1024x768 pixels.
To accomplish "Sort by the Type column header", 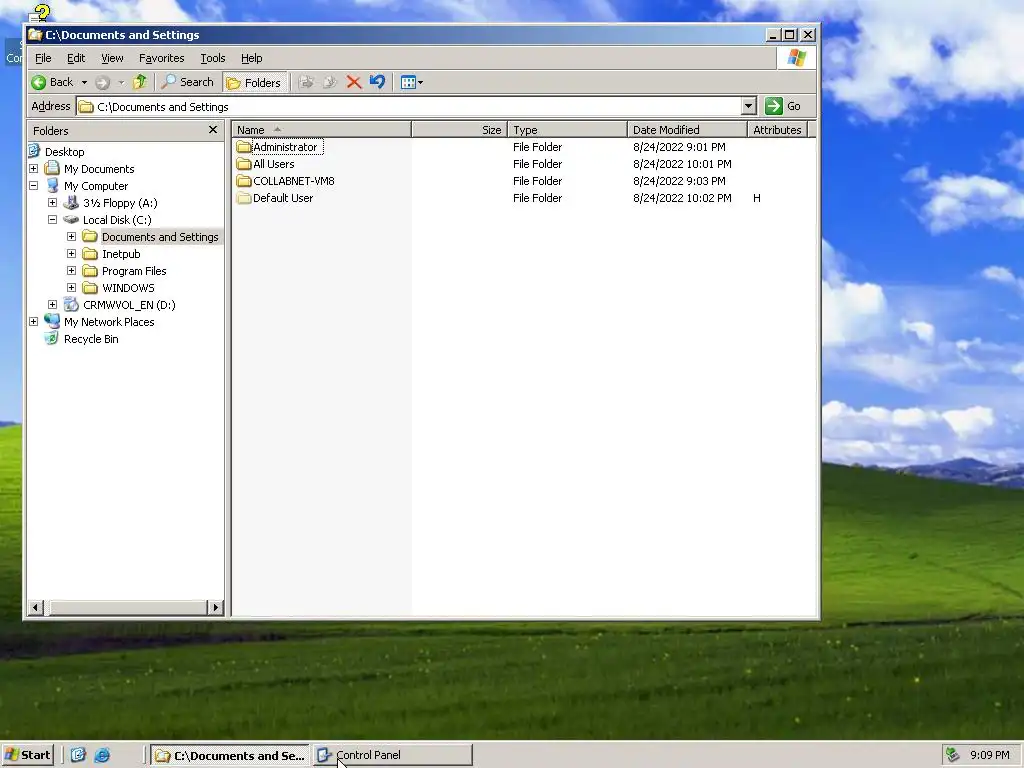I will coord(568,130).
